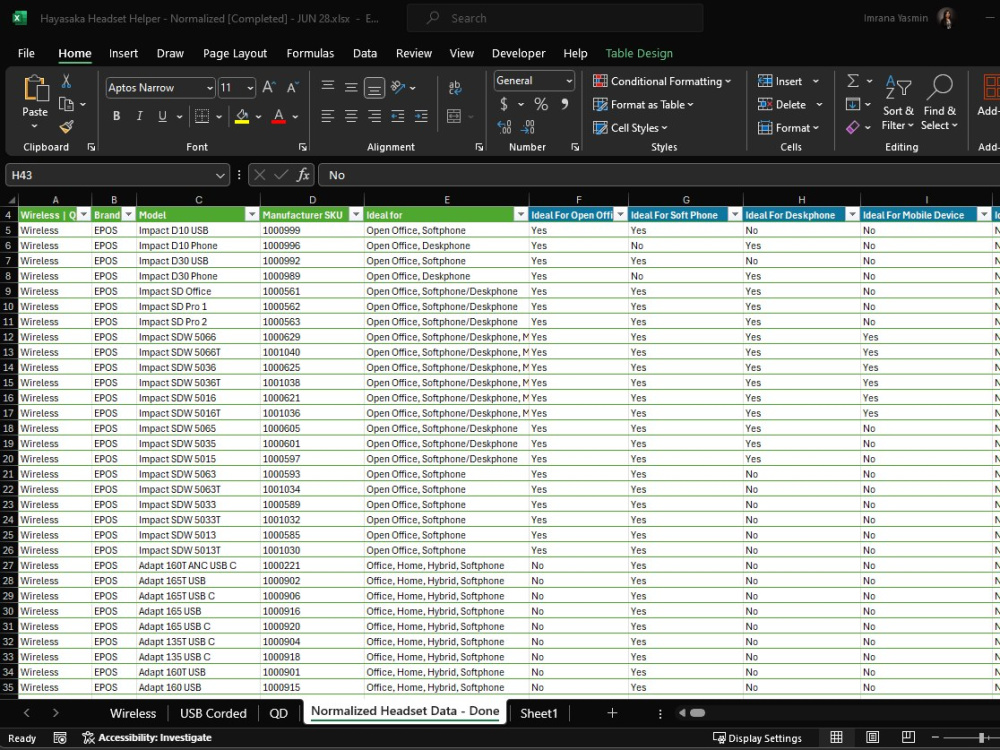Open Cell Styles gallery

[x=629, y=127]
